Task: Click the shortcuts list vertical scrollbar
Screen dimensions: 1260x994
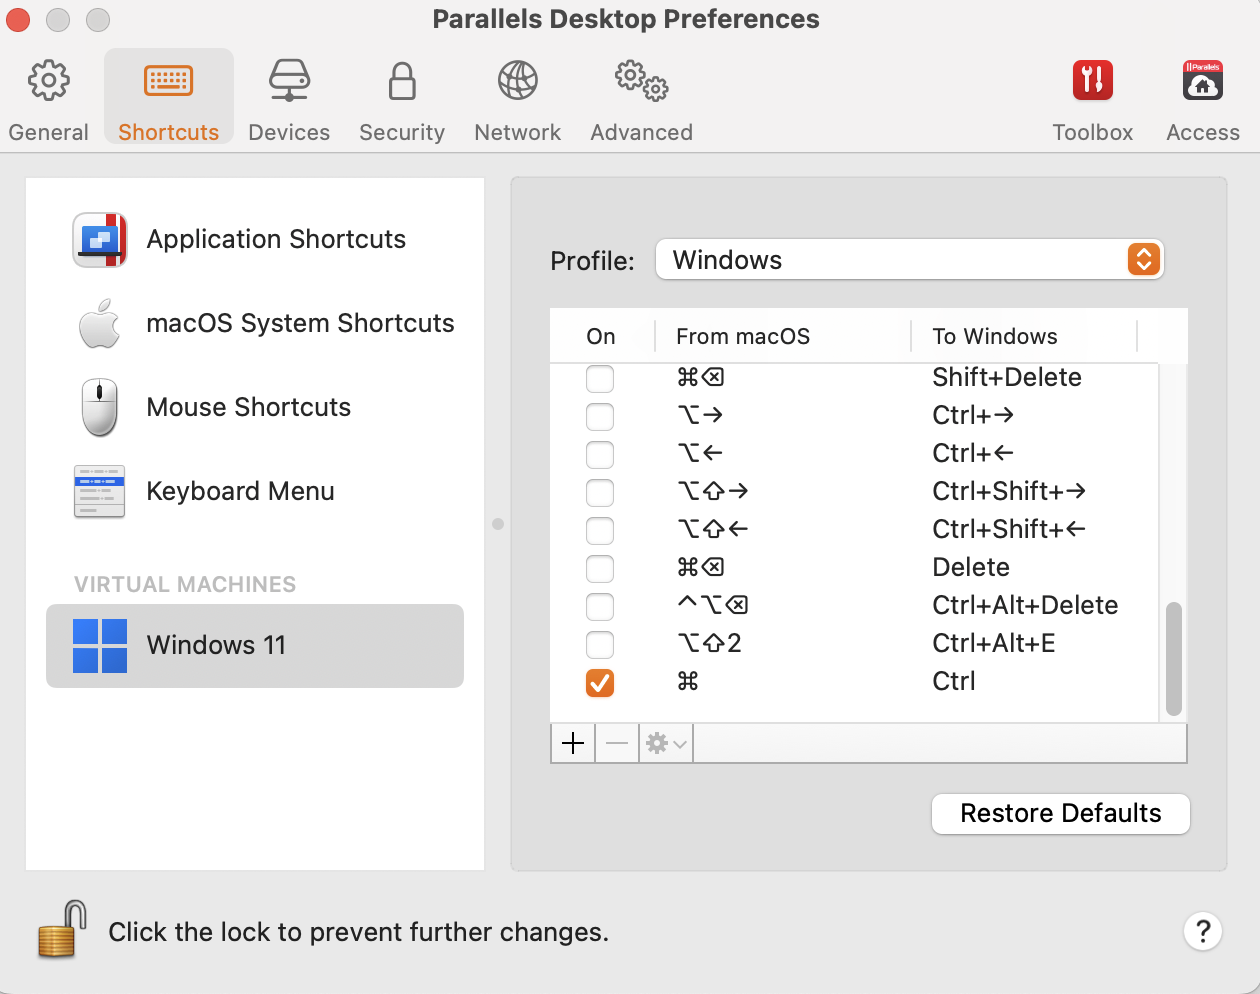Action: point(1173,657)
